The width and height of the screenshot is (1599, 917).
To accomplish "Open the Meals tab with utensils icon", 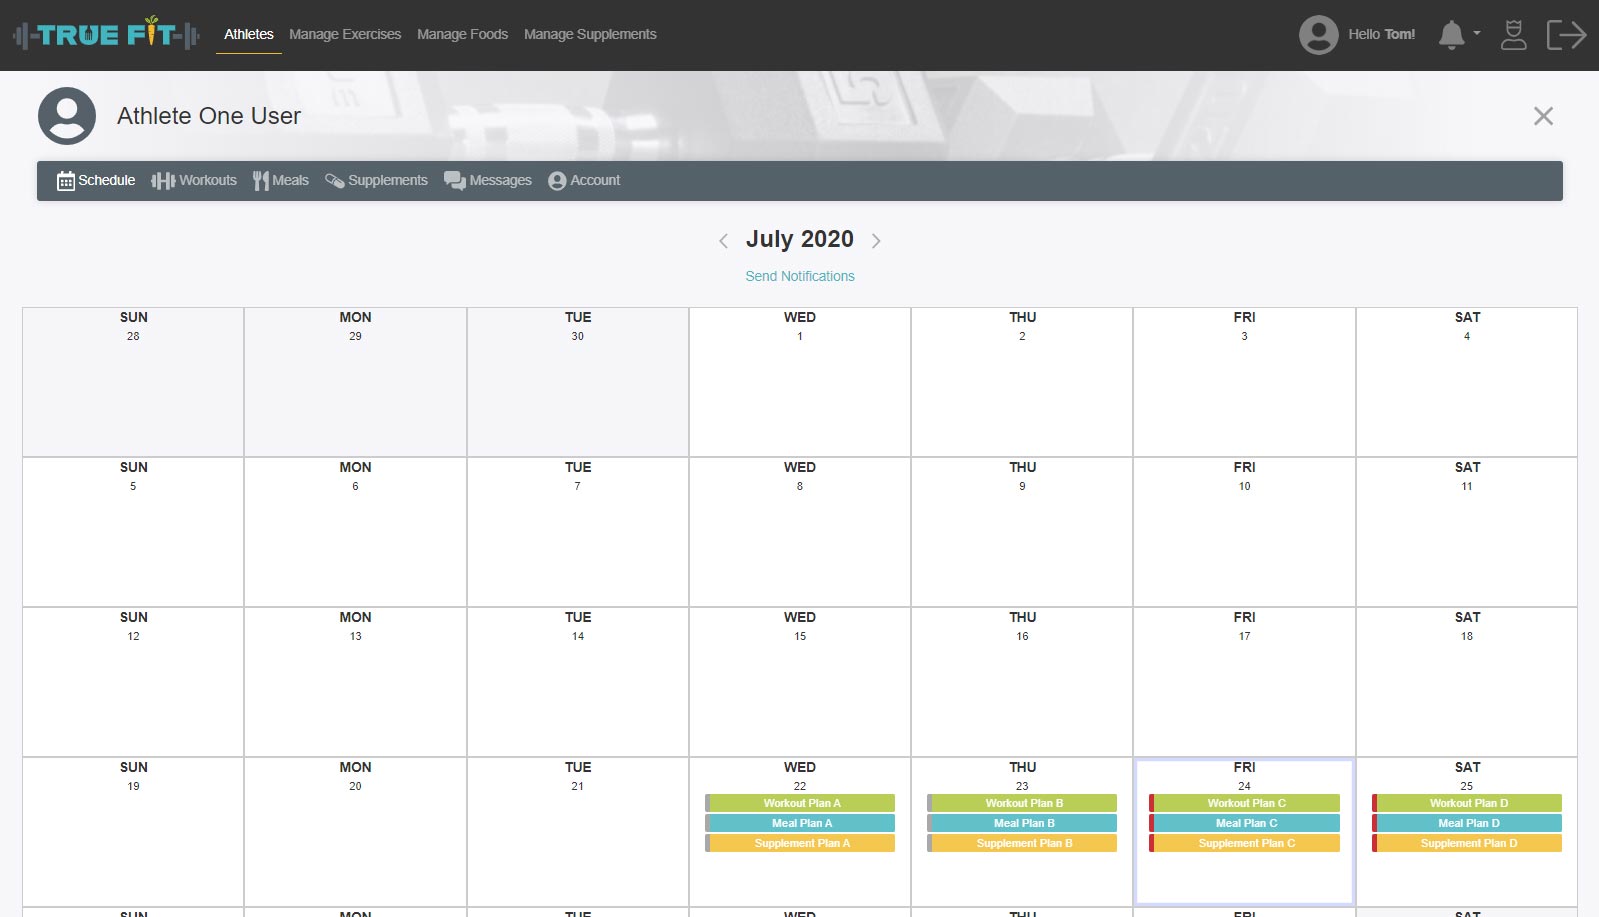I will [x=281, y=181].
